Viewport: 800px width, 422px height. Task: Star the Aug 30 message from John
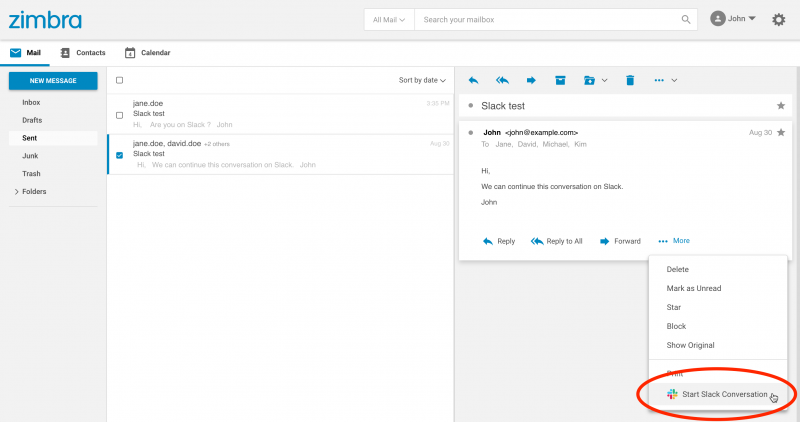pos(781,132)
